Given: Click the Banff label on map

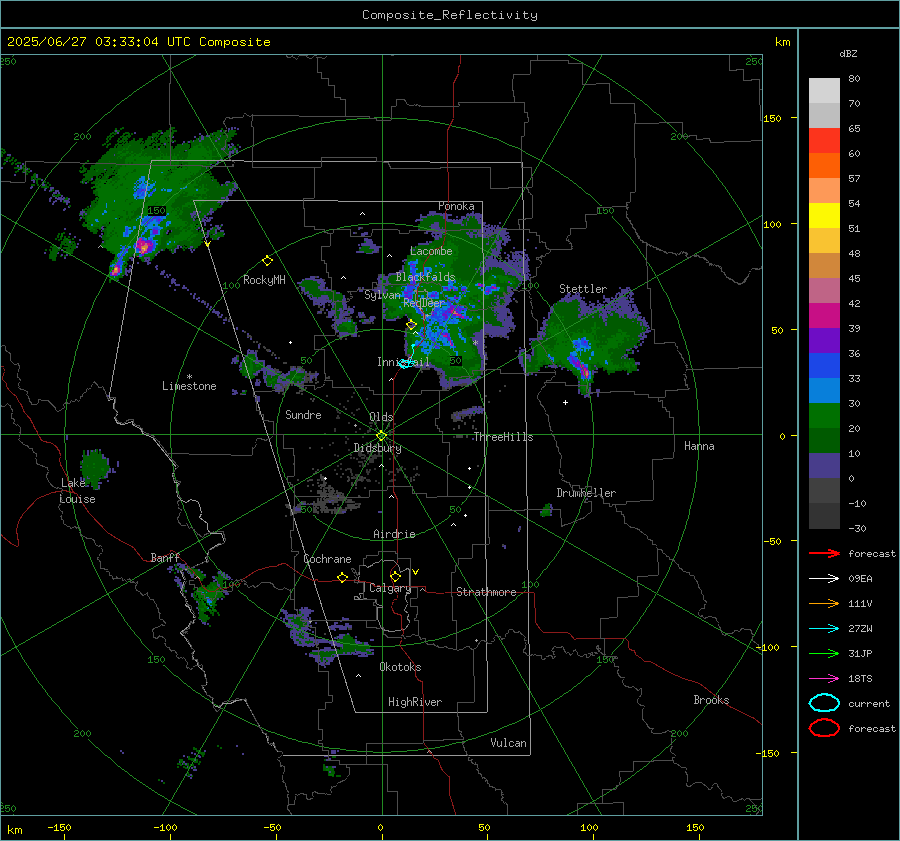Looking at the screenshot, I should 165,558.
